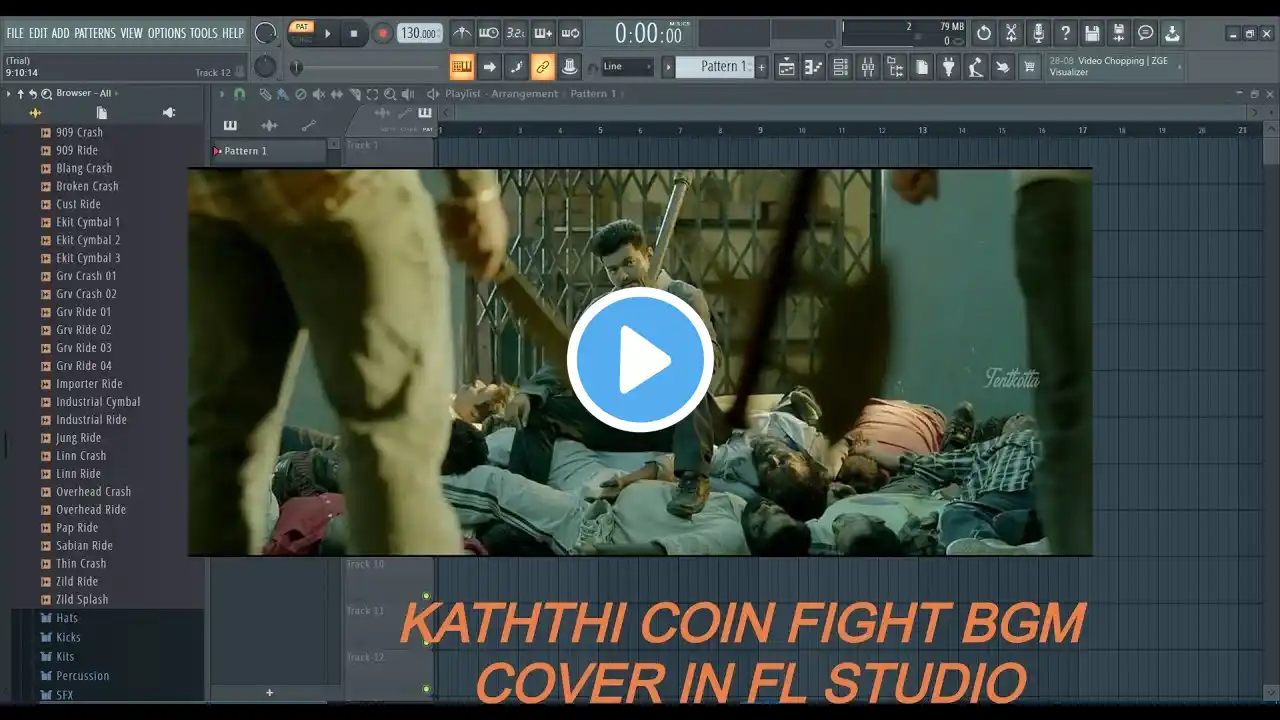Screen dimensions: 1280x720
Task: Toggle wait for input to start
Action: tap(488, 33)
